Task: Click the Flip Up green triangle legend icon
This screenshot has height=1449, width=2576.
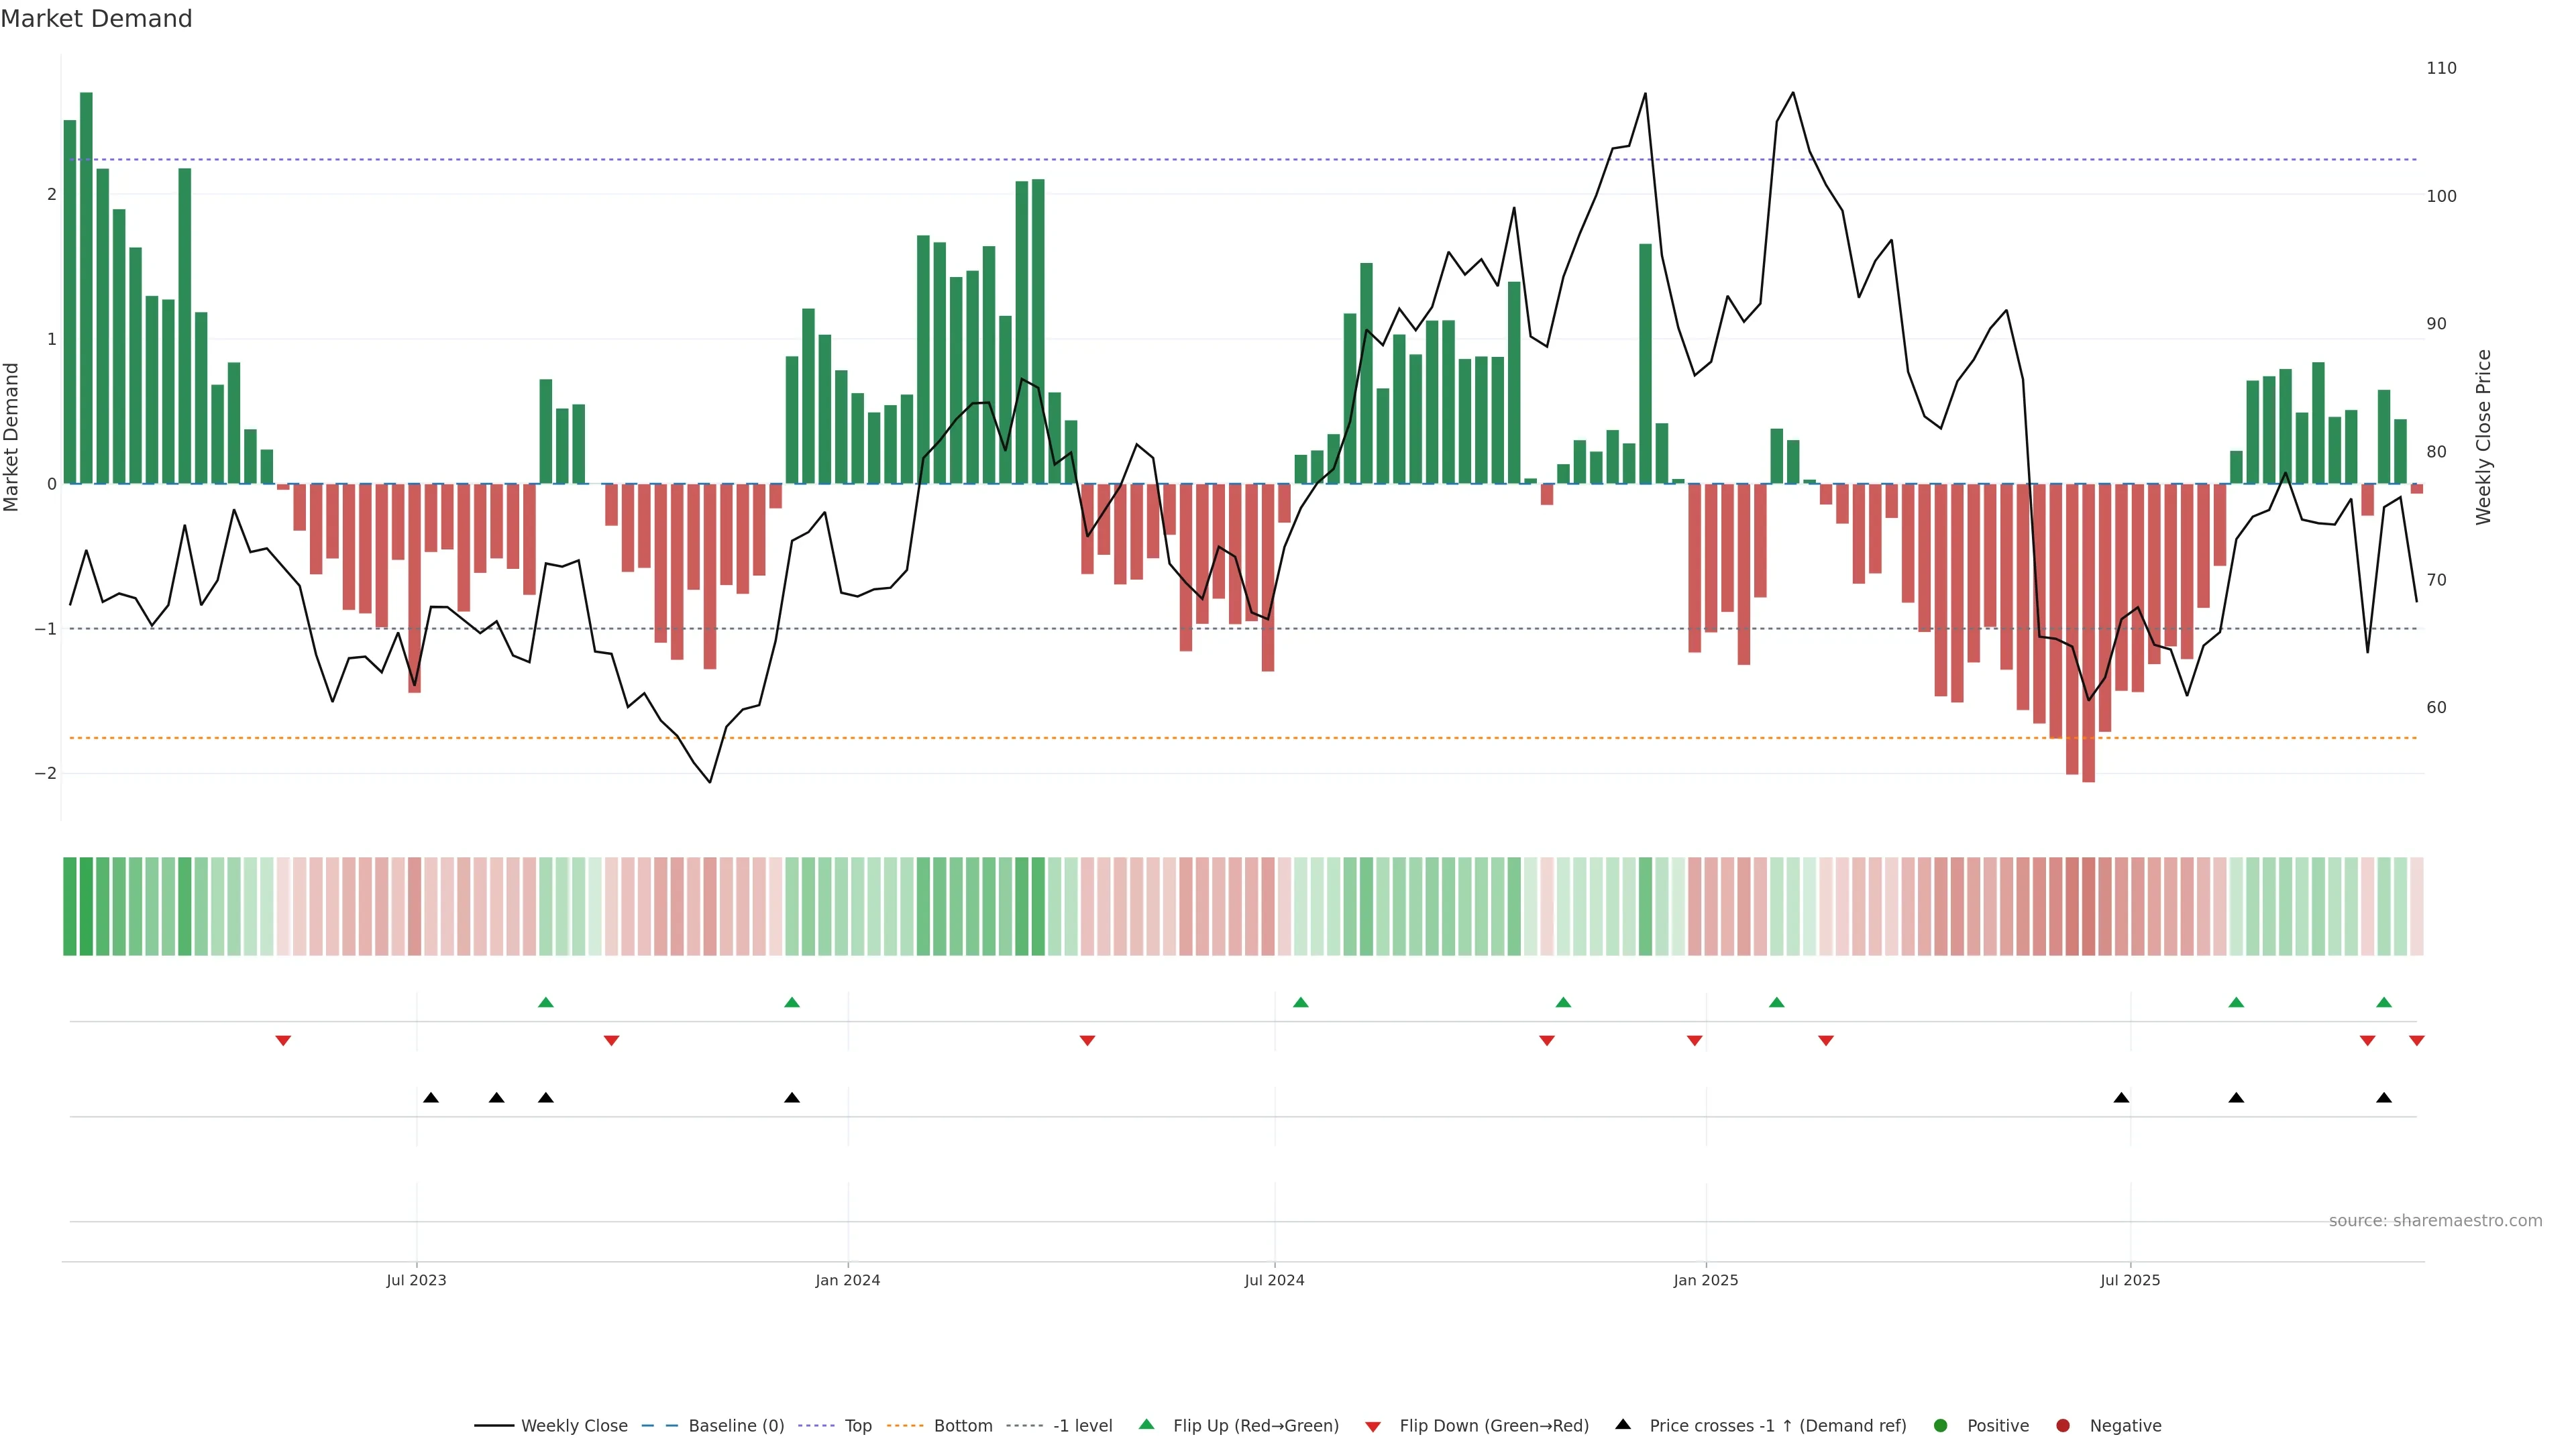Action: 1146,1425
